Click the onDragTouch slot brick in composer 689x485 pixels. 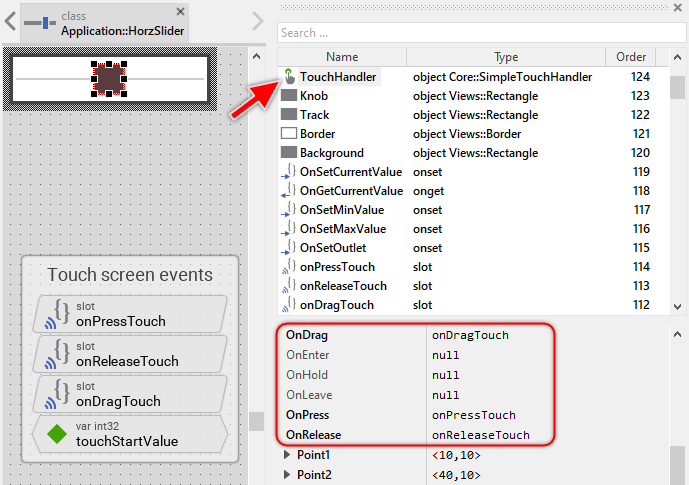pyautogui.click(x=130, y=394)
